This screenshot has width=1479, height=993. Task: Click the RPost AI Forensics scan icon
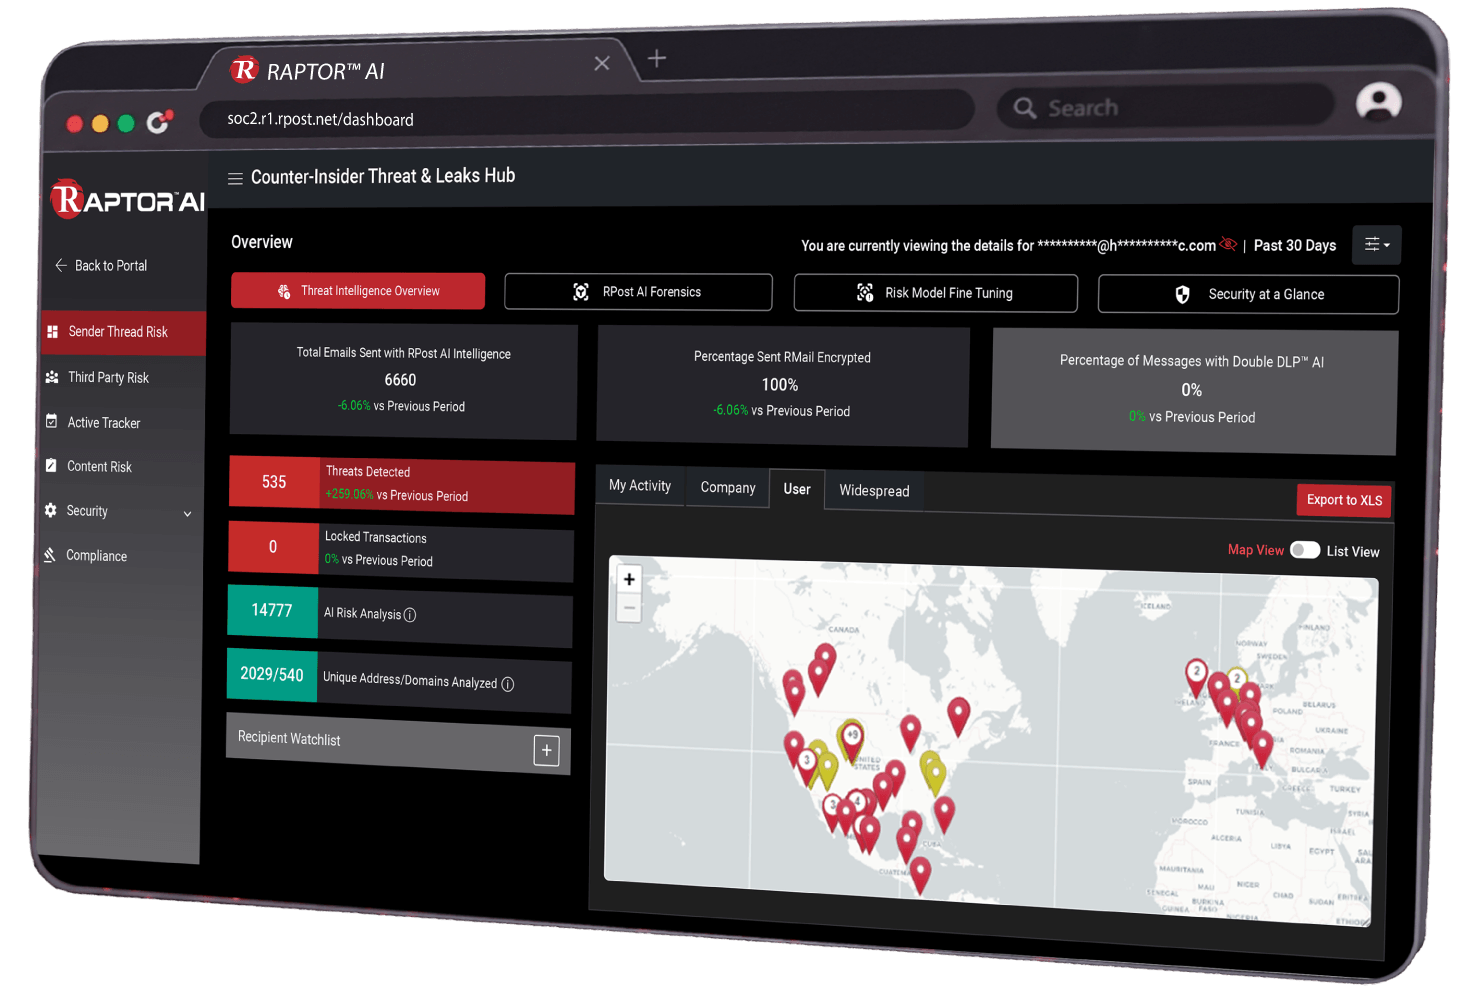click(581, 292)
